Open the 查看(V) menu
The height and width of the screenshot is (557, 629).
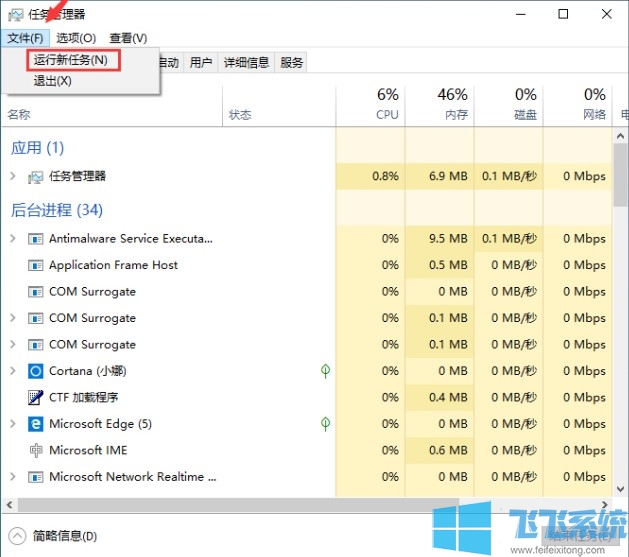128,38
